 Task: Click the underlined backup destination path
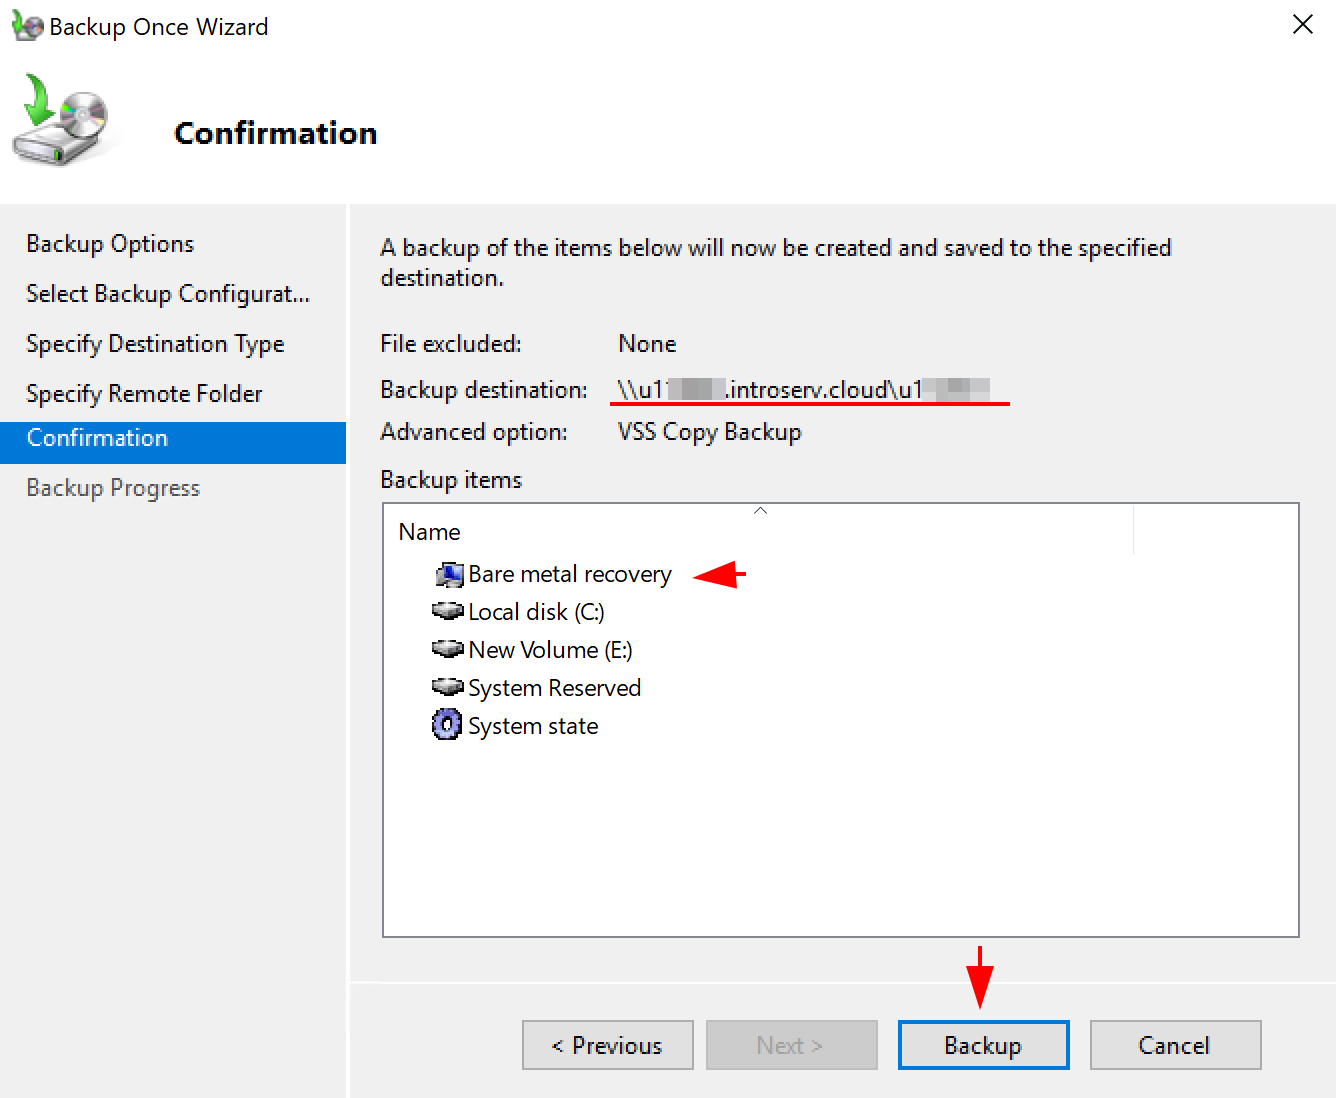coord(808,390)
